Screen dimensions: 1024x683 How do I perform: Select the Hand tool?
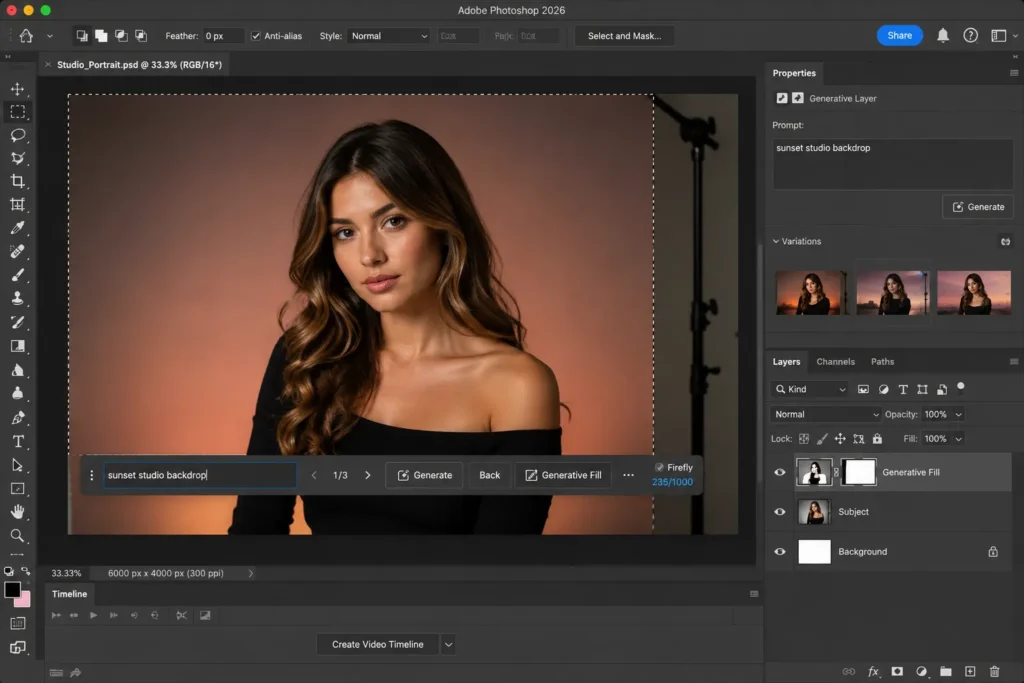[18, 511]
